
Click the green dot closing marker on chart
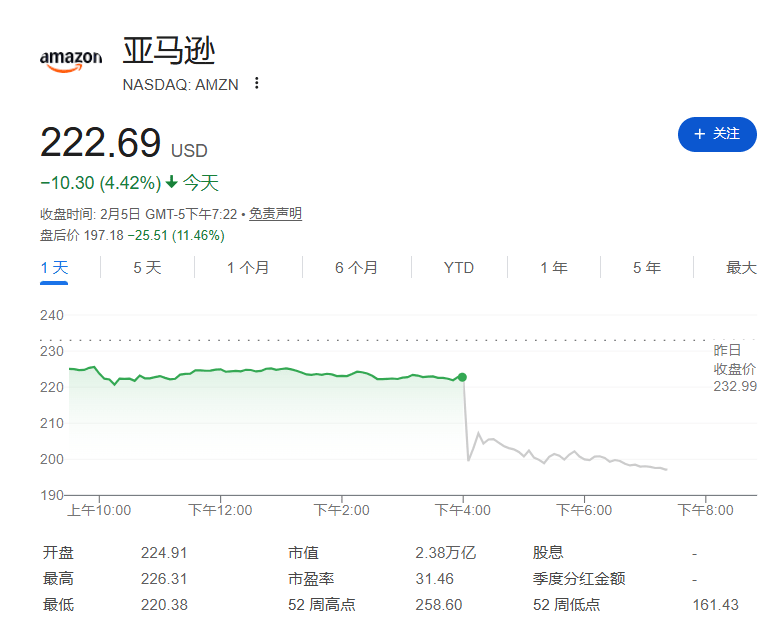462,377
